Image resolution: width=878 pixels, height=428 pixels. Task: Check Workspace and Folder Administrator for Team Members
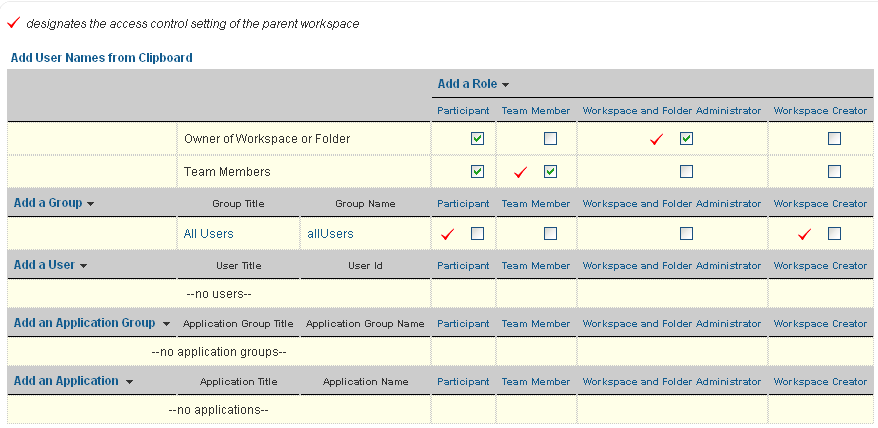(686, 171)
